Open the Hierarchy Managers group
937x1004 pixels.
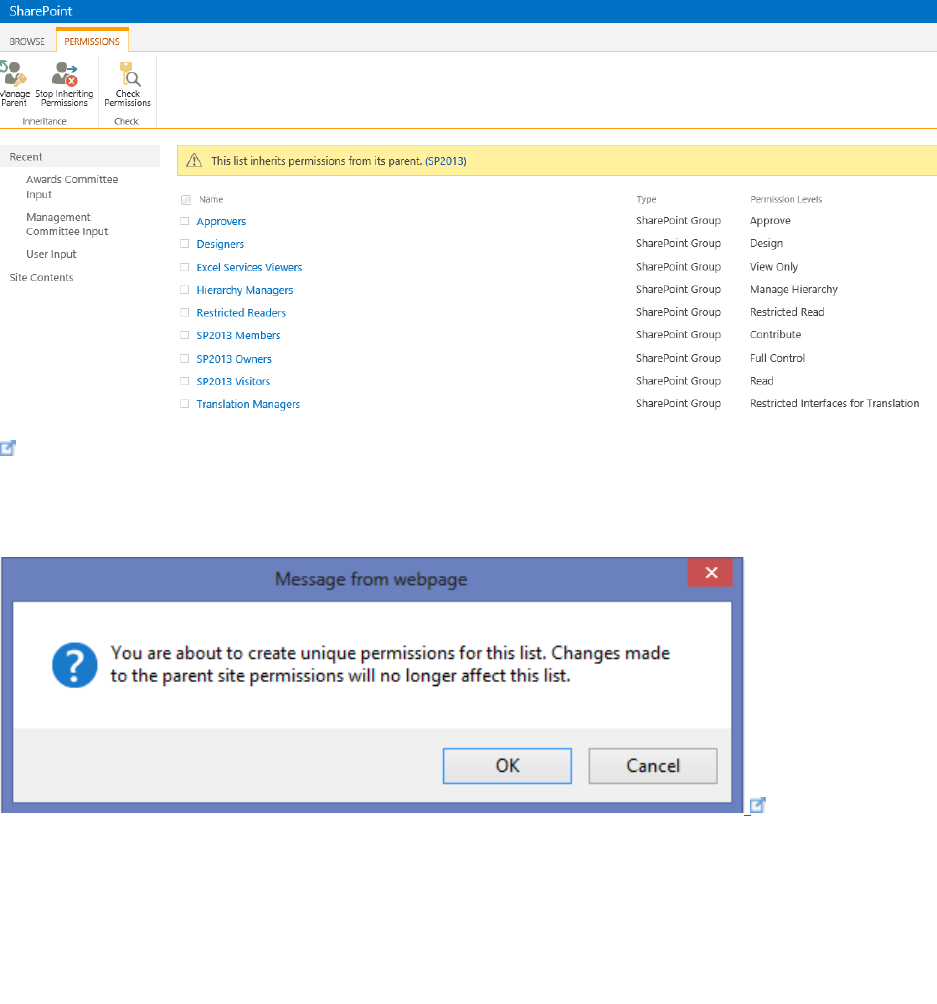click(x=245, y=290)
